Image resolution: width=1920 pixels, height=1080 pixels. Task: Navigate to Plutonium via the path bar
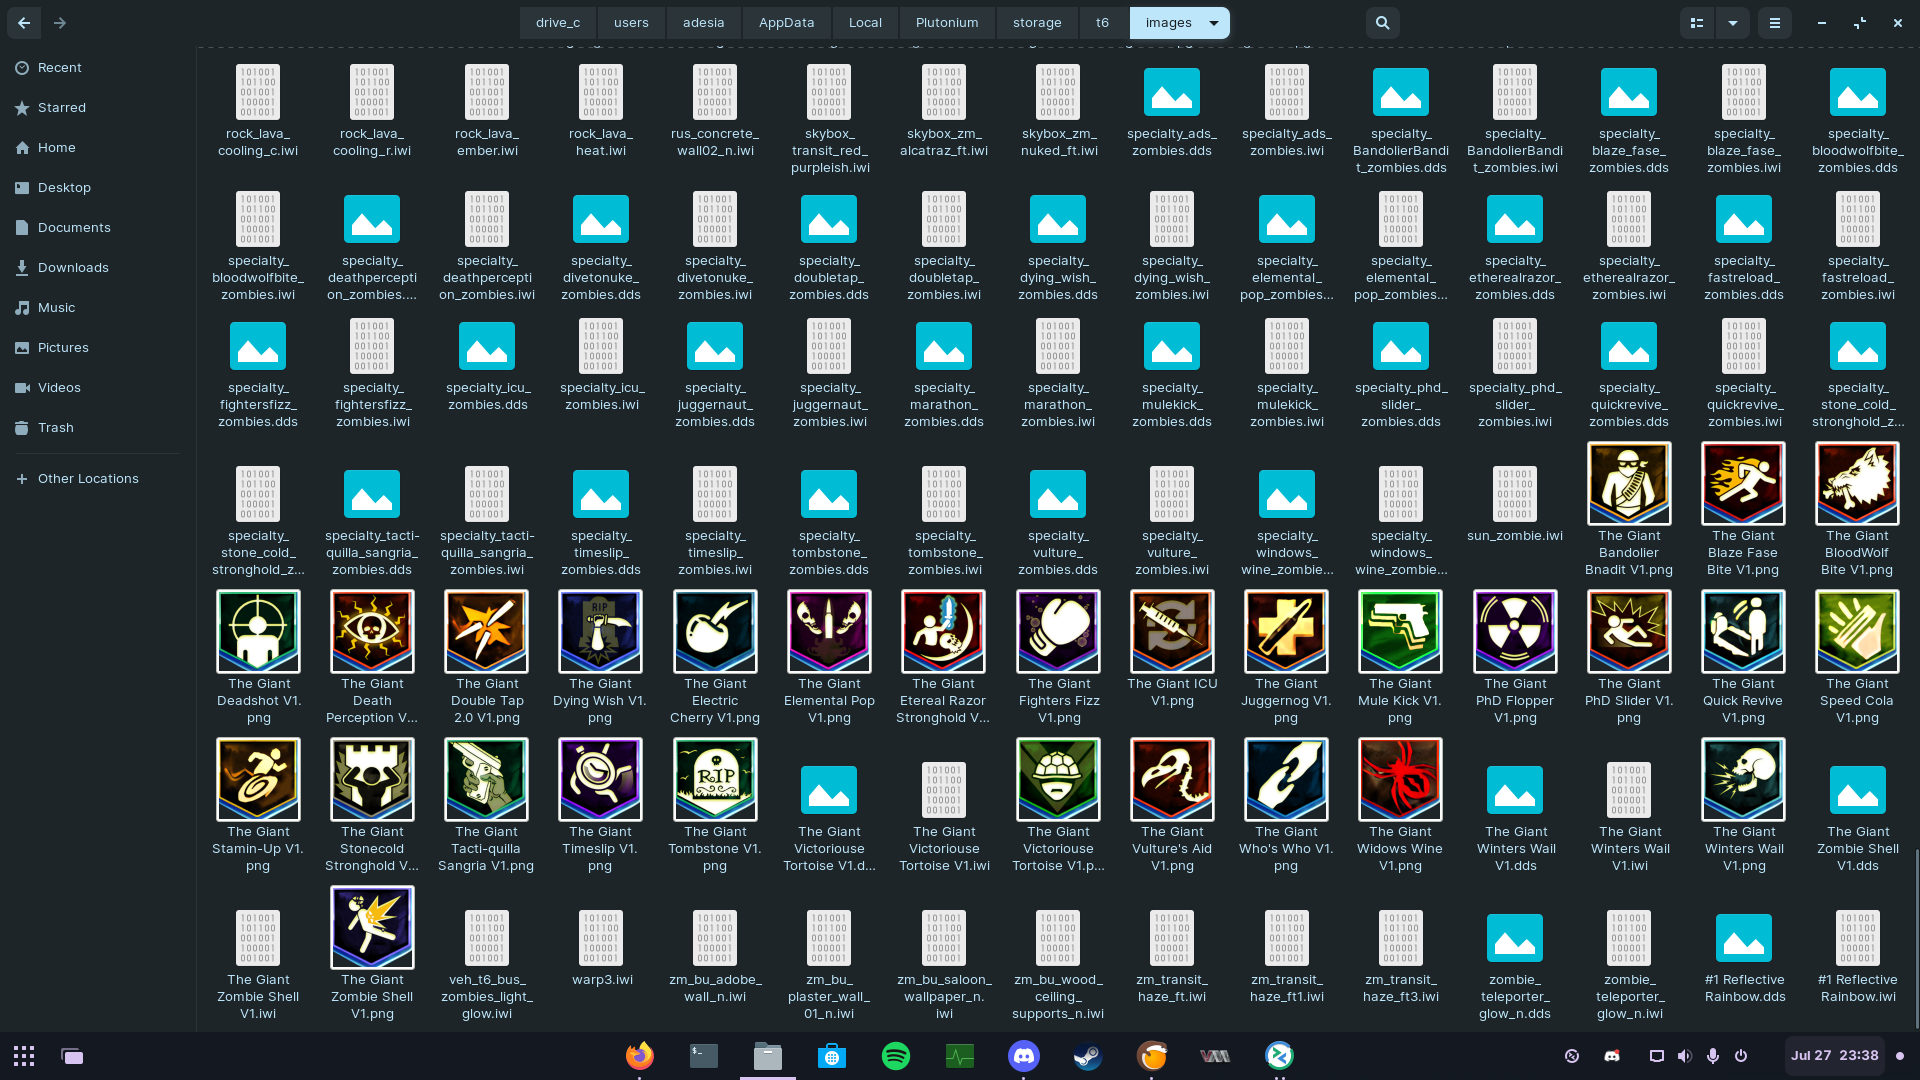tap(946, 22)
